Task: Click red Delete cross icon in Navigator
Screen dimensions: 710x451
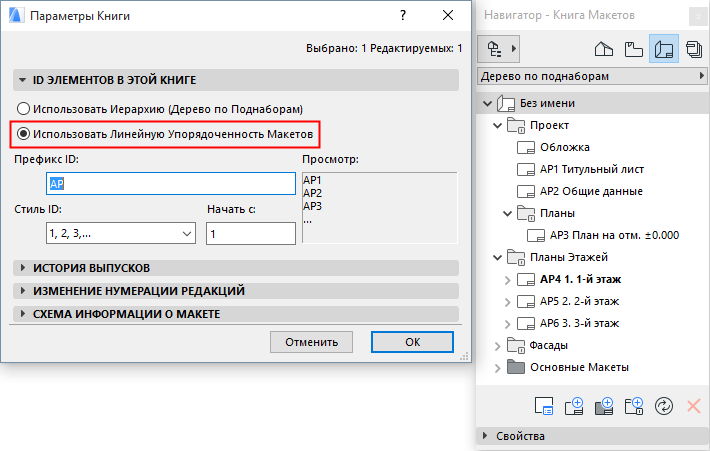Action: 694,406
